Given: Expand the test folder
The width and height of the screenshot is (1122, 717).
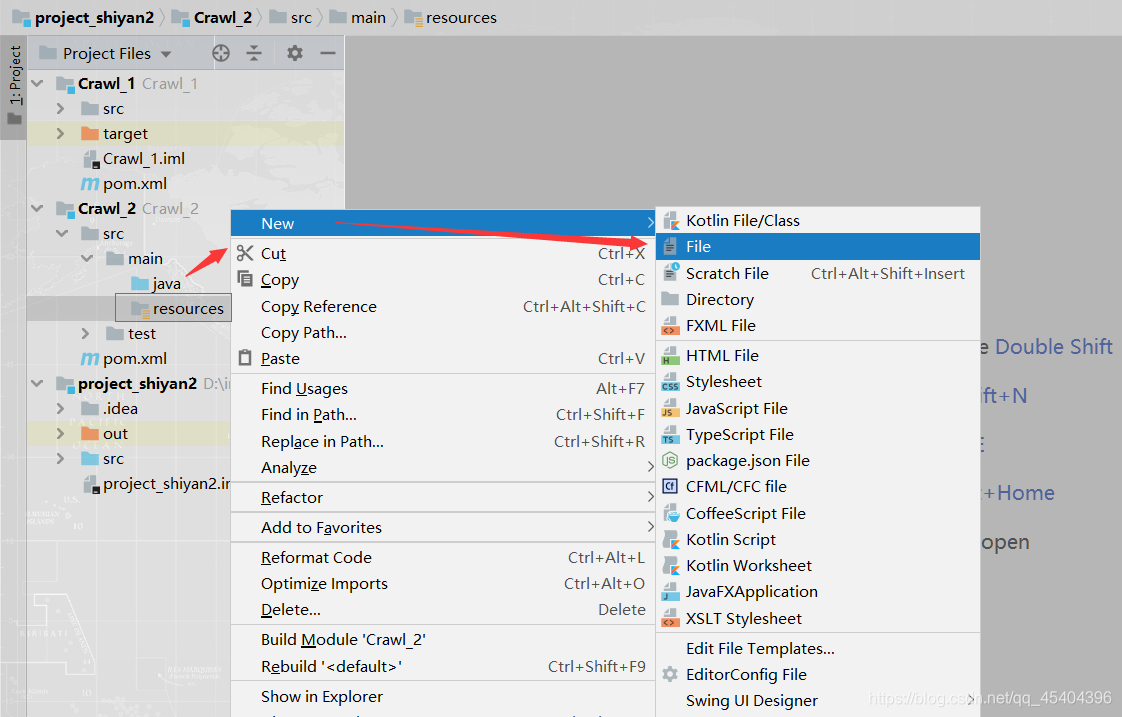Looking at the screenshot, I should coord(86,333).
